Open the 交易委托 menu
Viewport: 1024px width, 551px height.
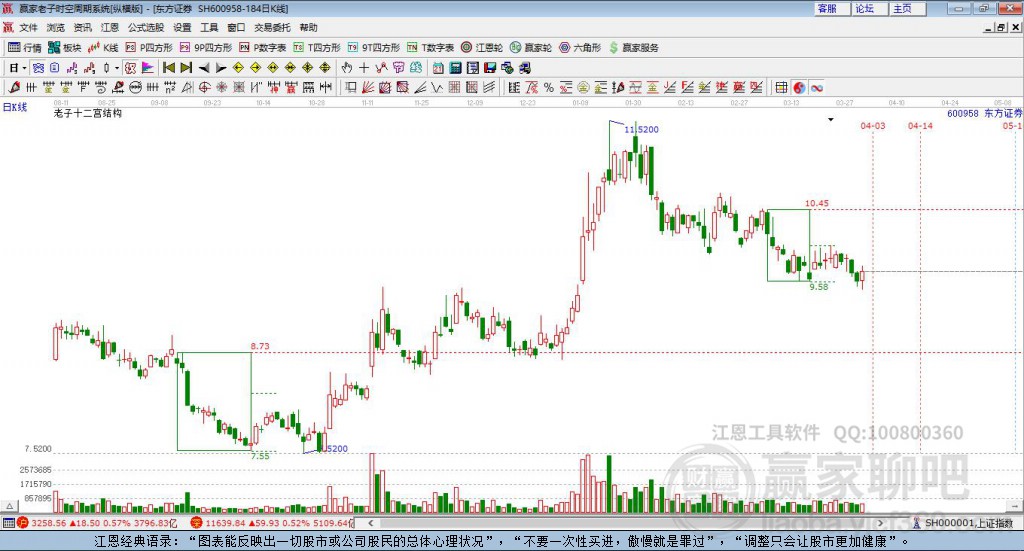272,27
